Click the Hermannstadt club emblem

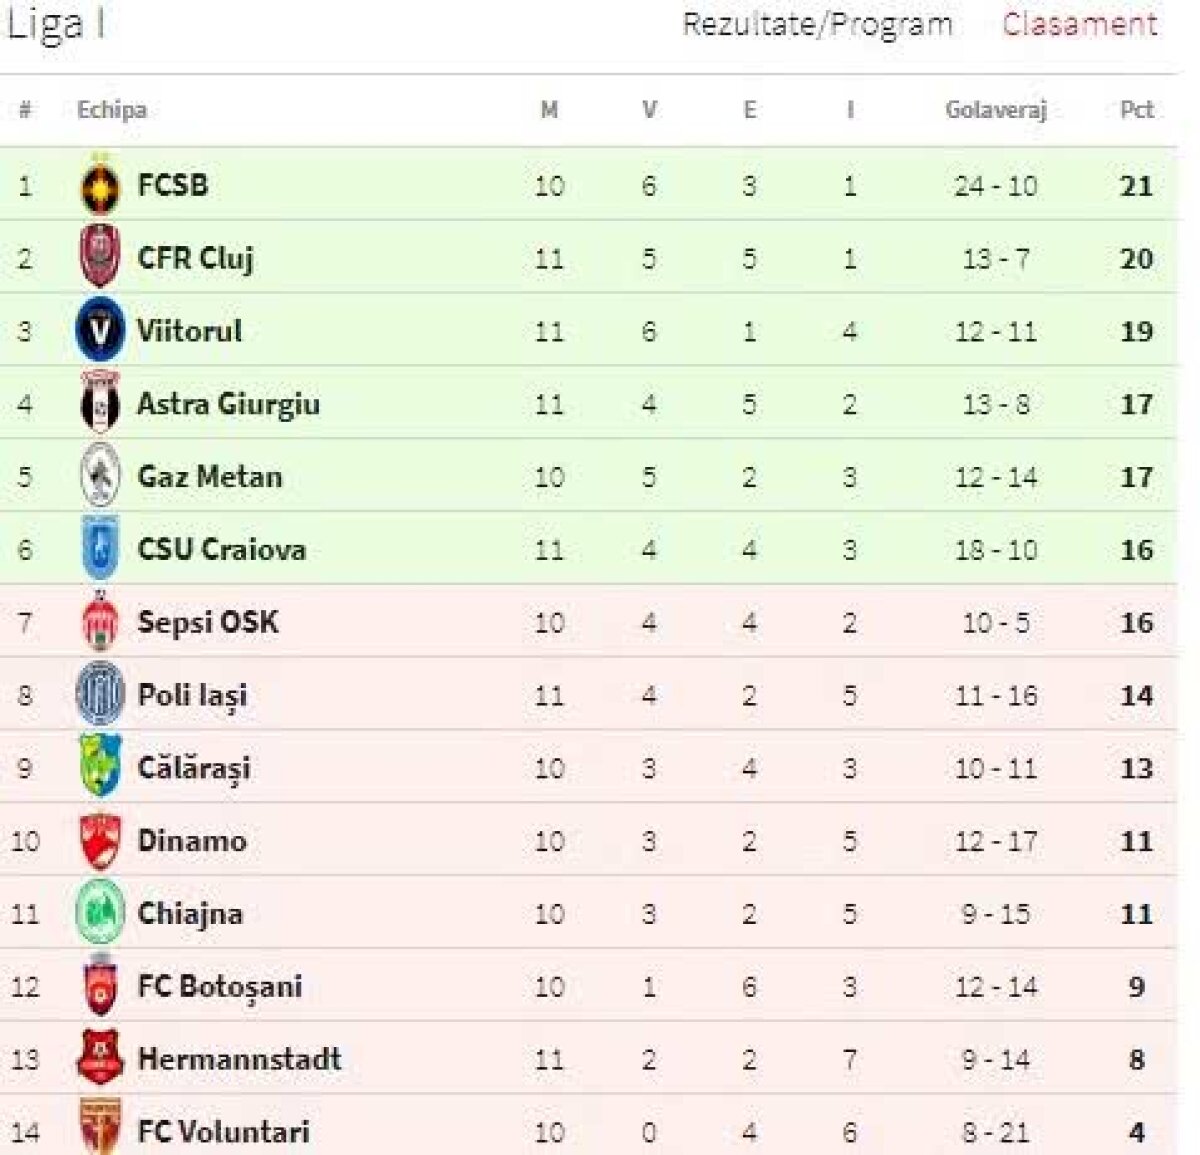click(101, 1059)
